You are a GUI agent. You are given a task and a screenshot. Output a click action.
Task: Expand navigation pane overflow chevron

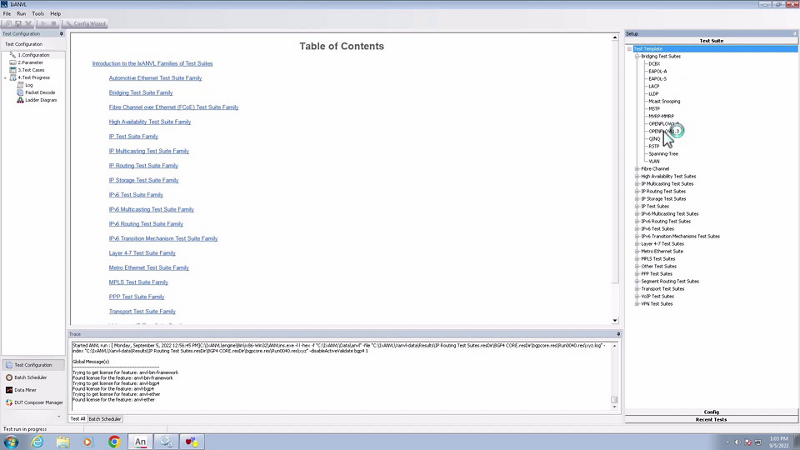click(x=59, y=416)
